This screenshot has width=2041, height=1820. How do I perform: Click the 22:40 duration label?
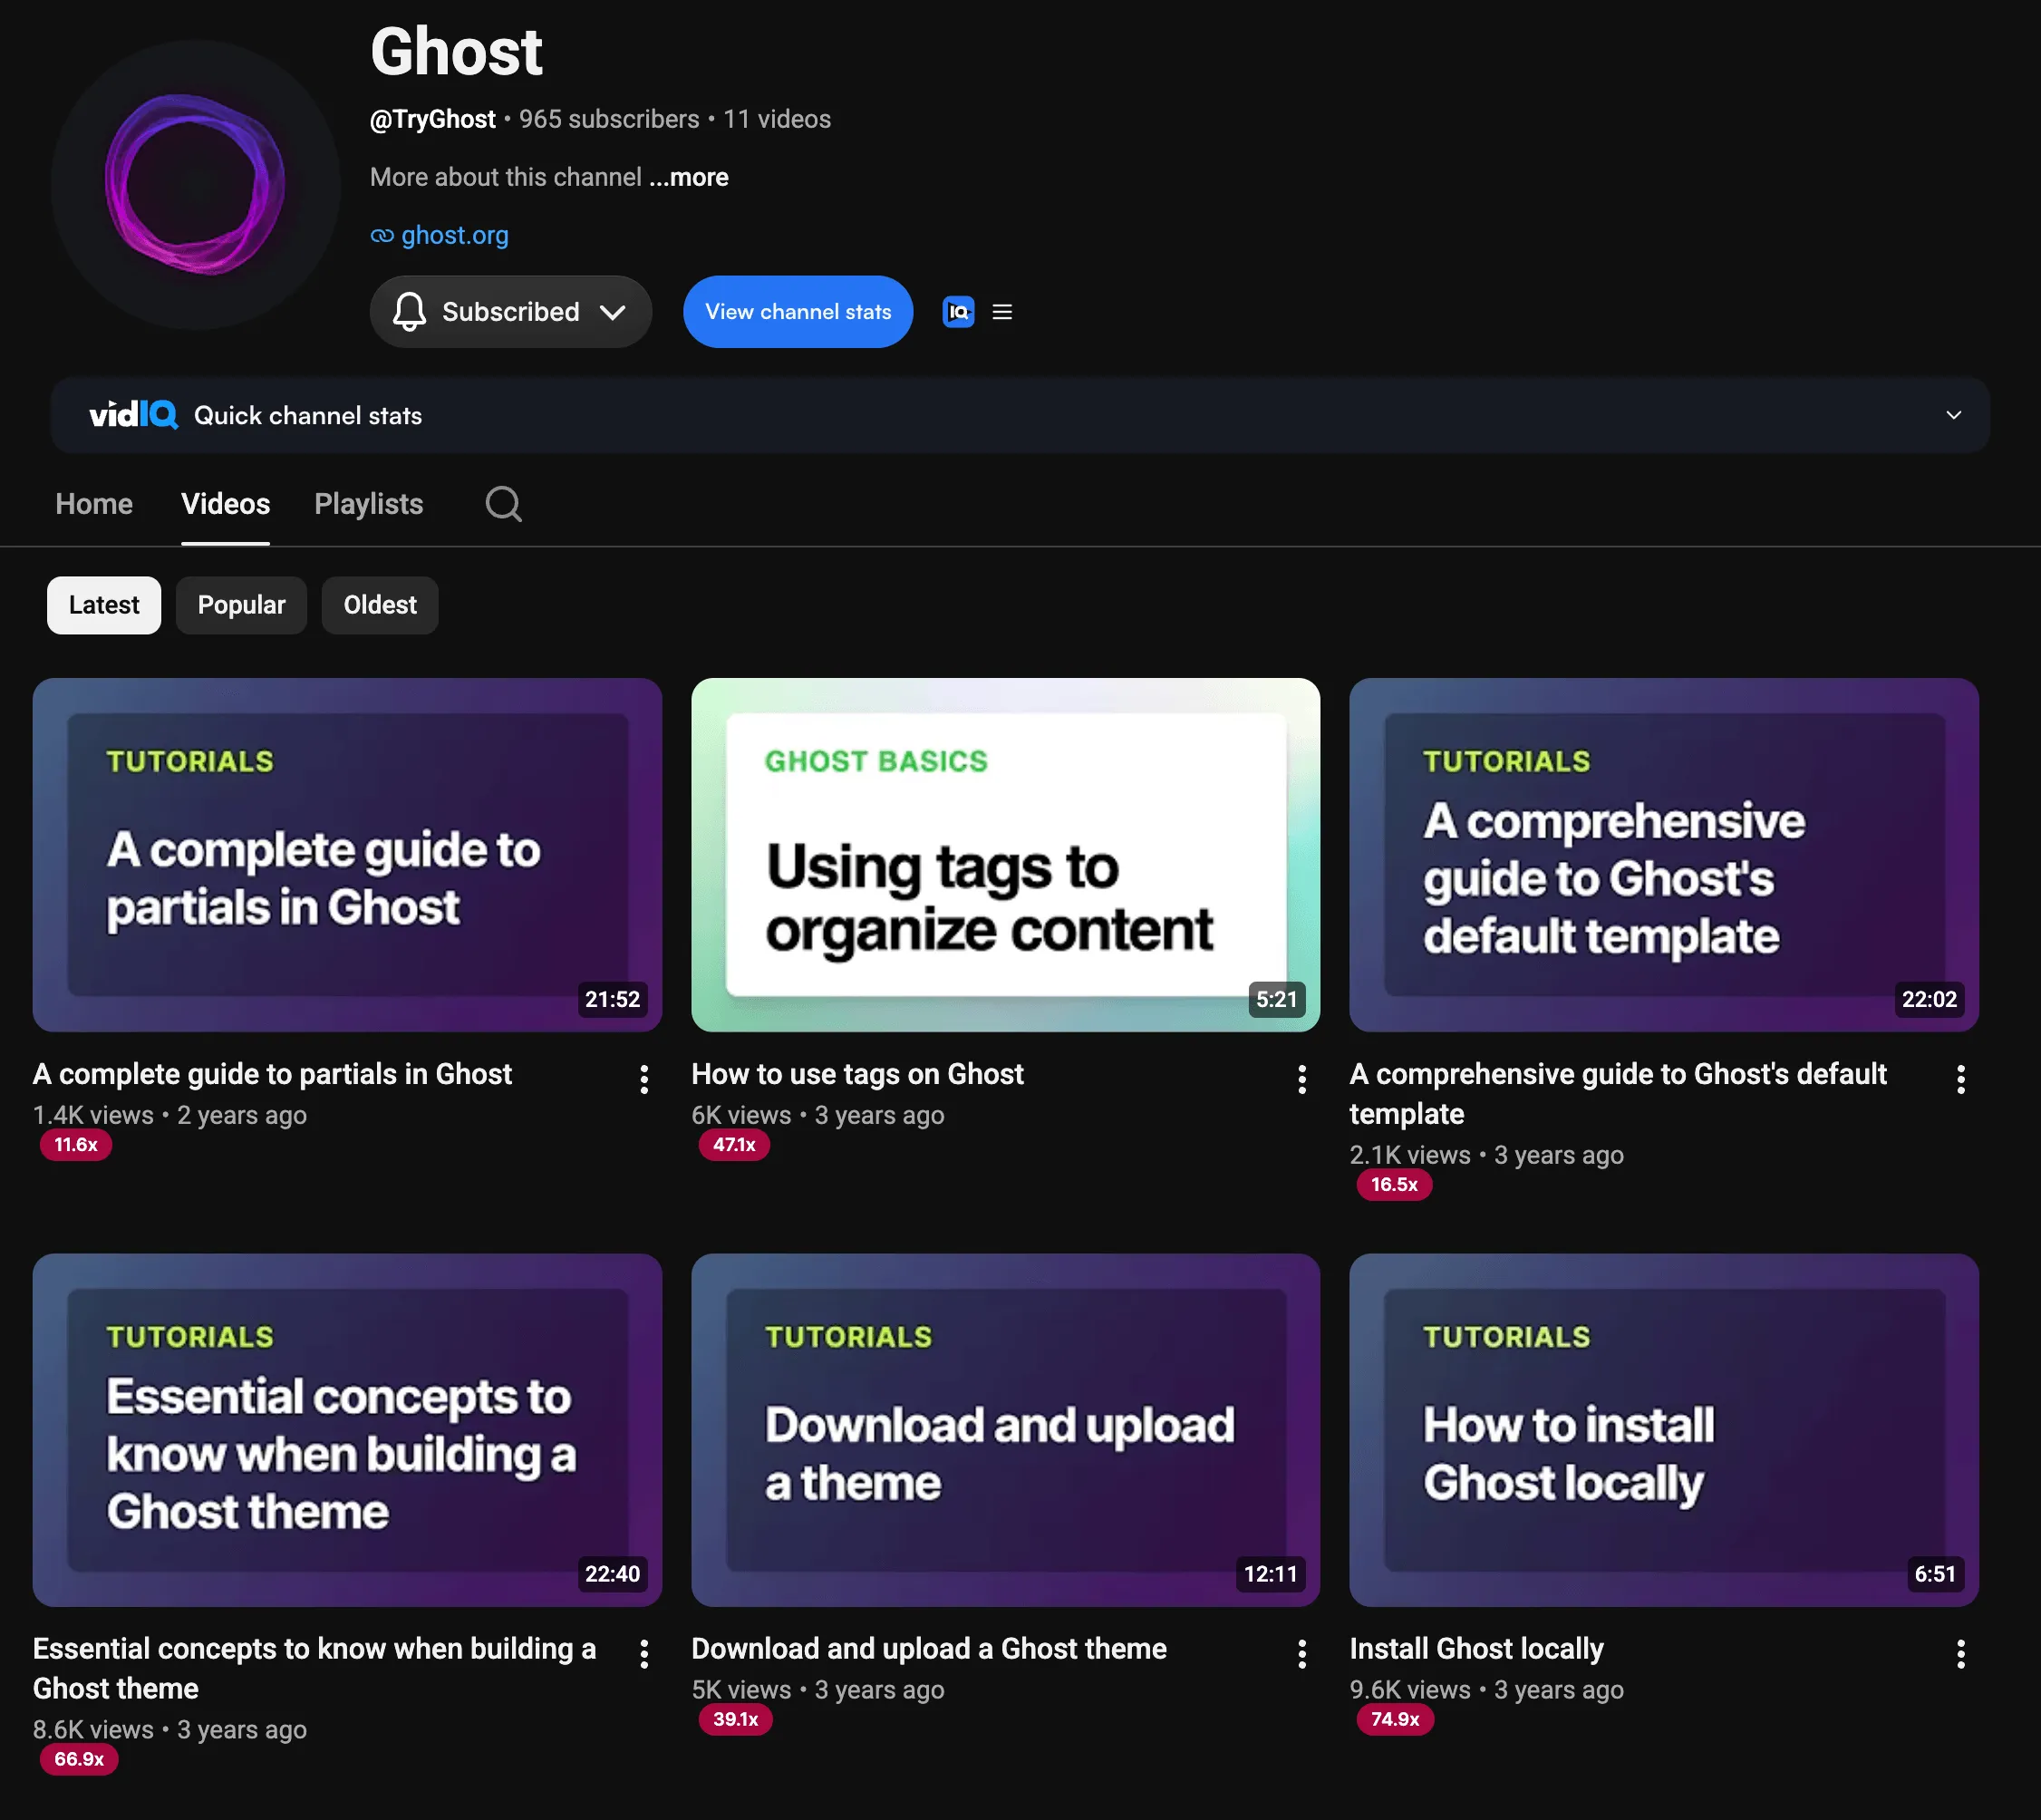tap(612, 1574)
